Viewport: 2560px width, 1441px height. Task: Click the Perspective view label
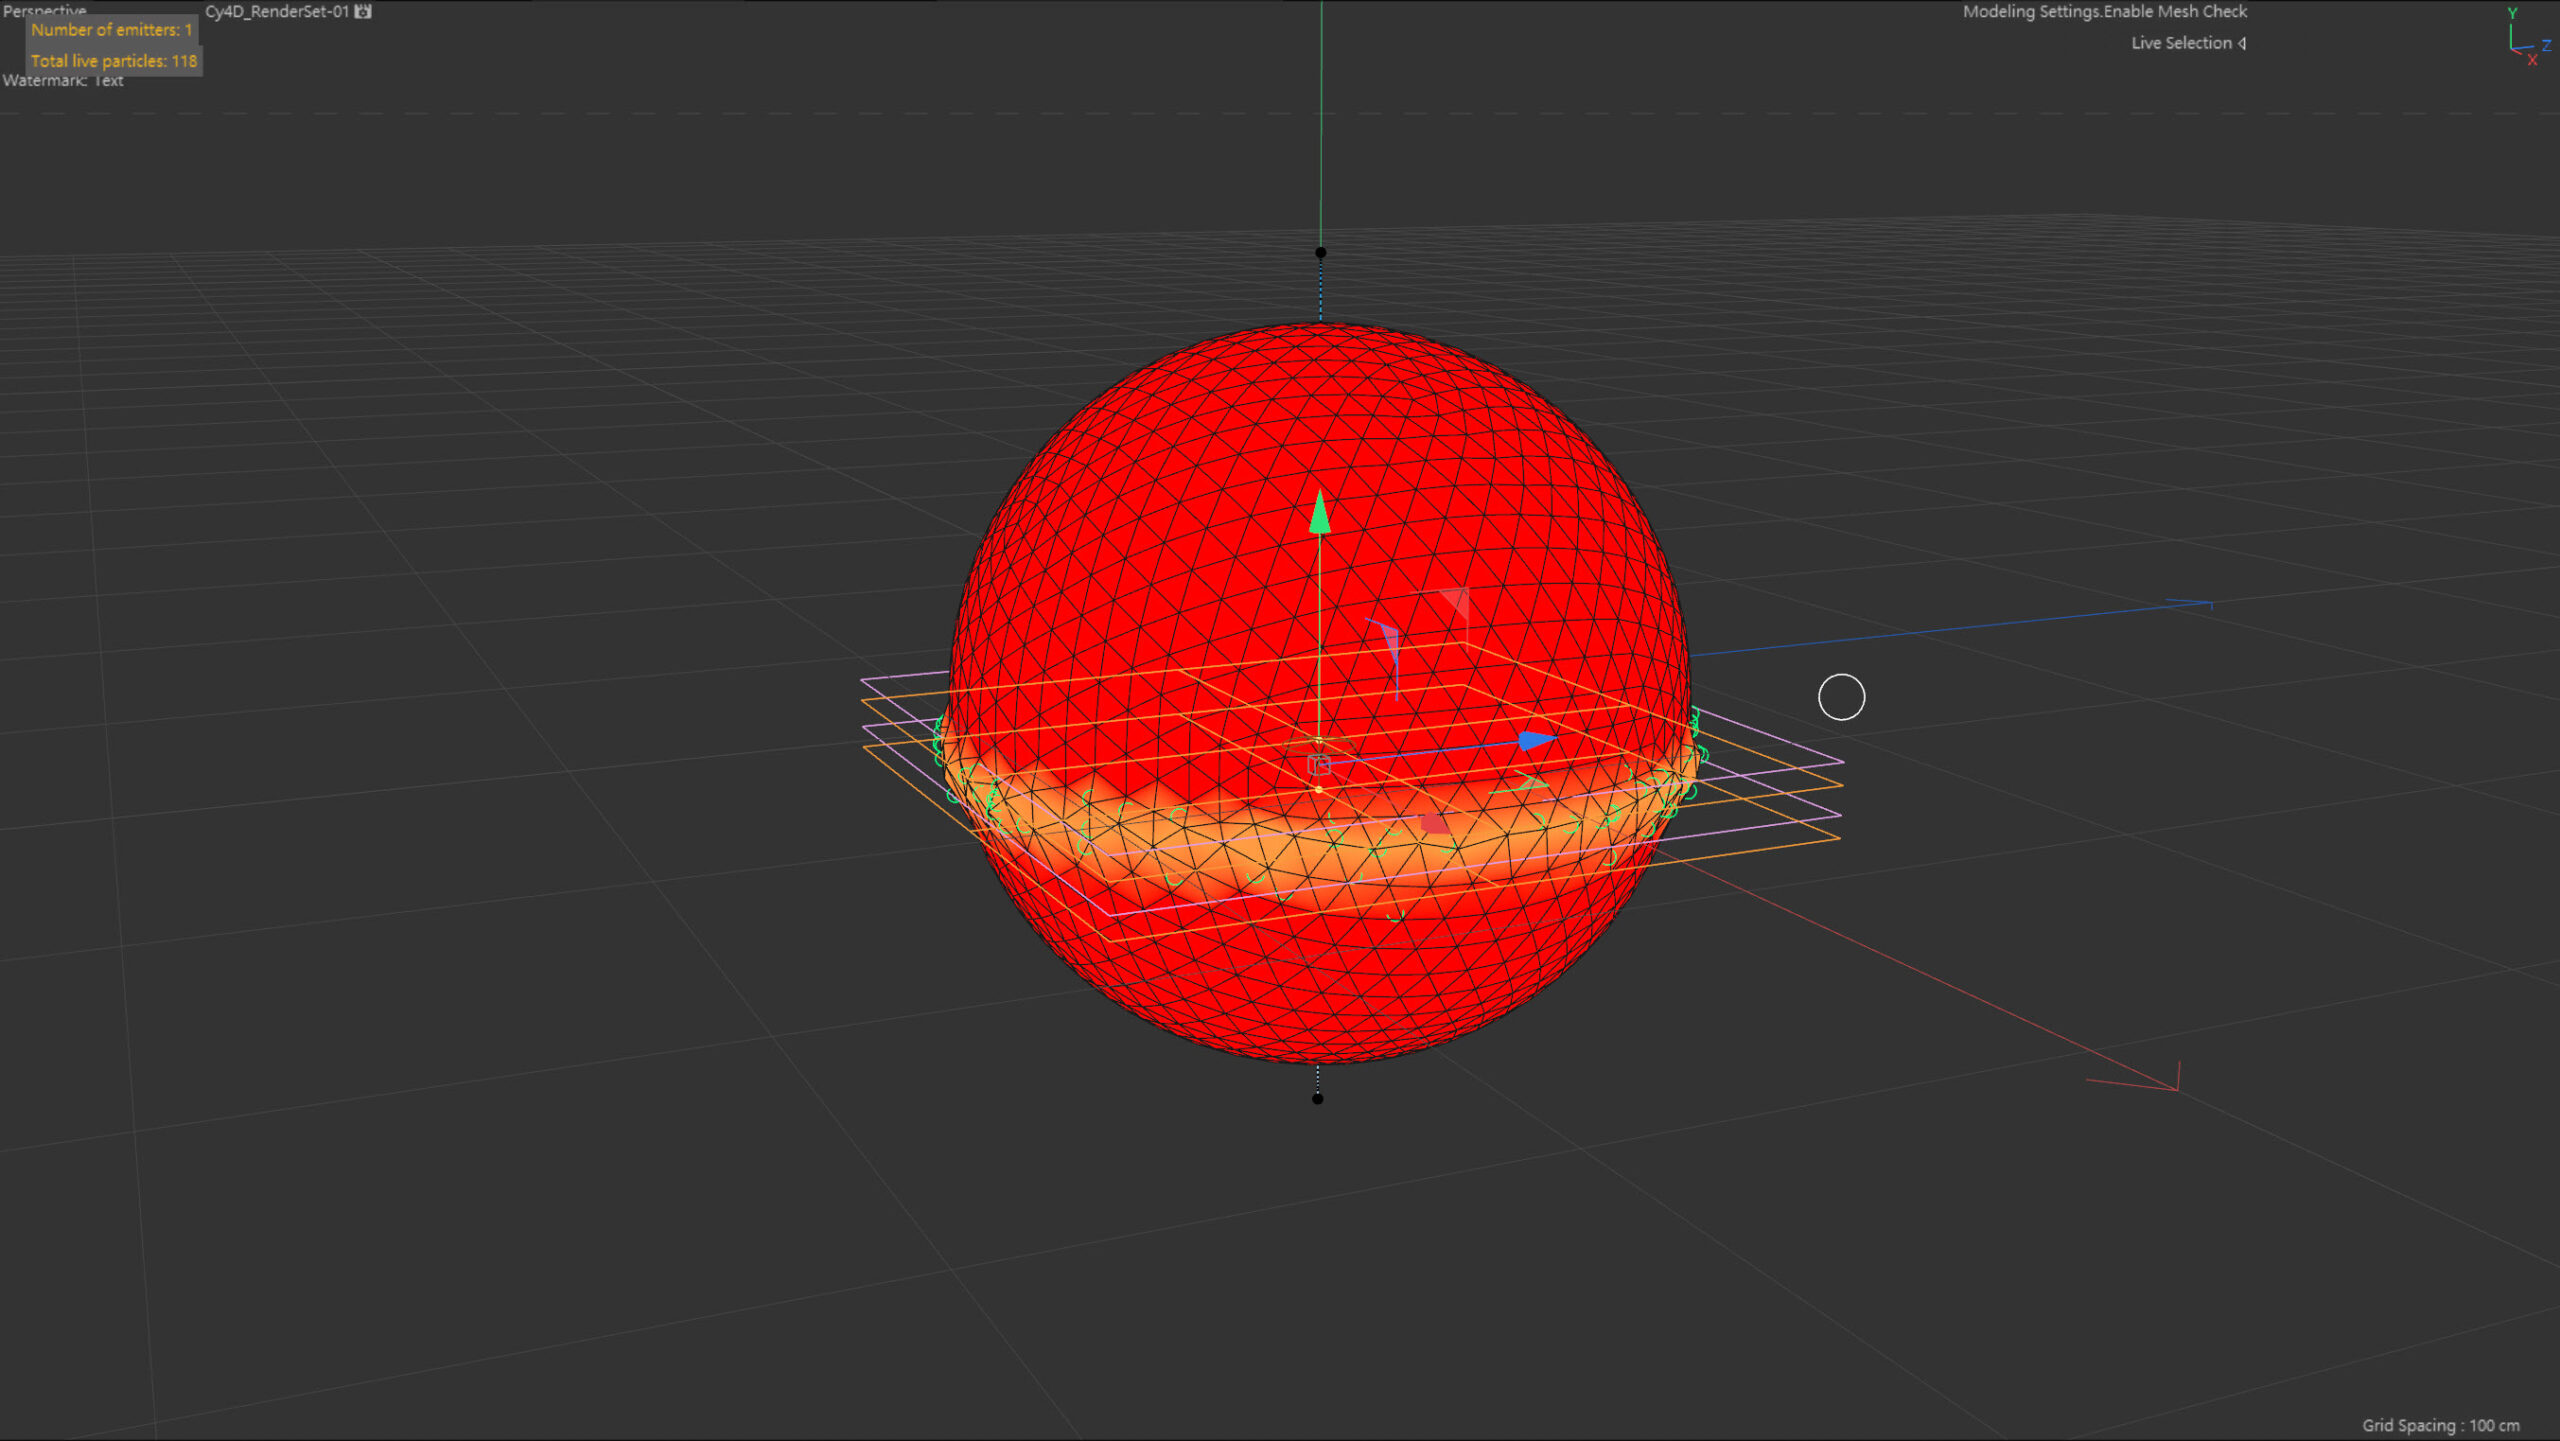point(45,10)
